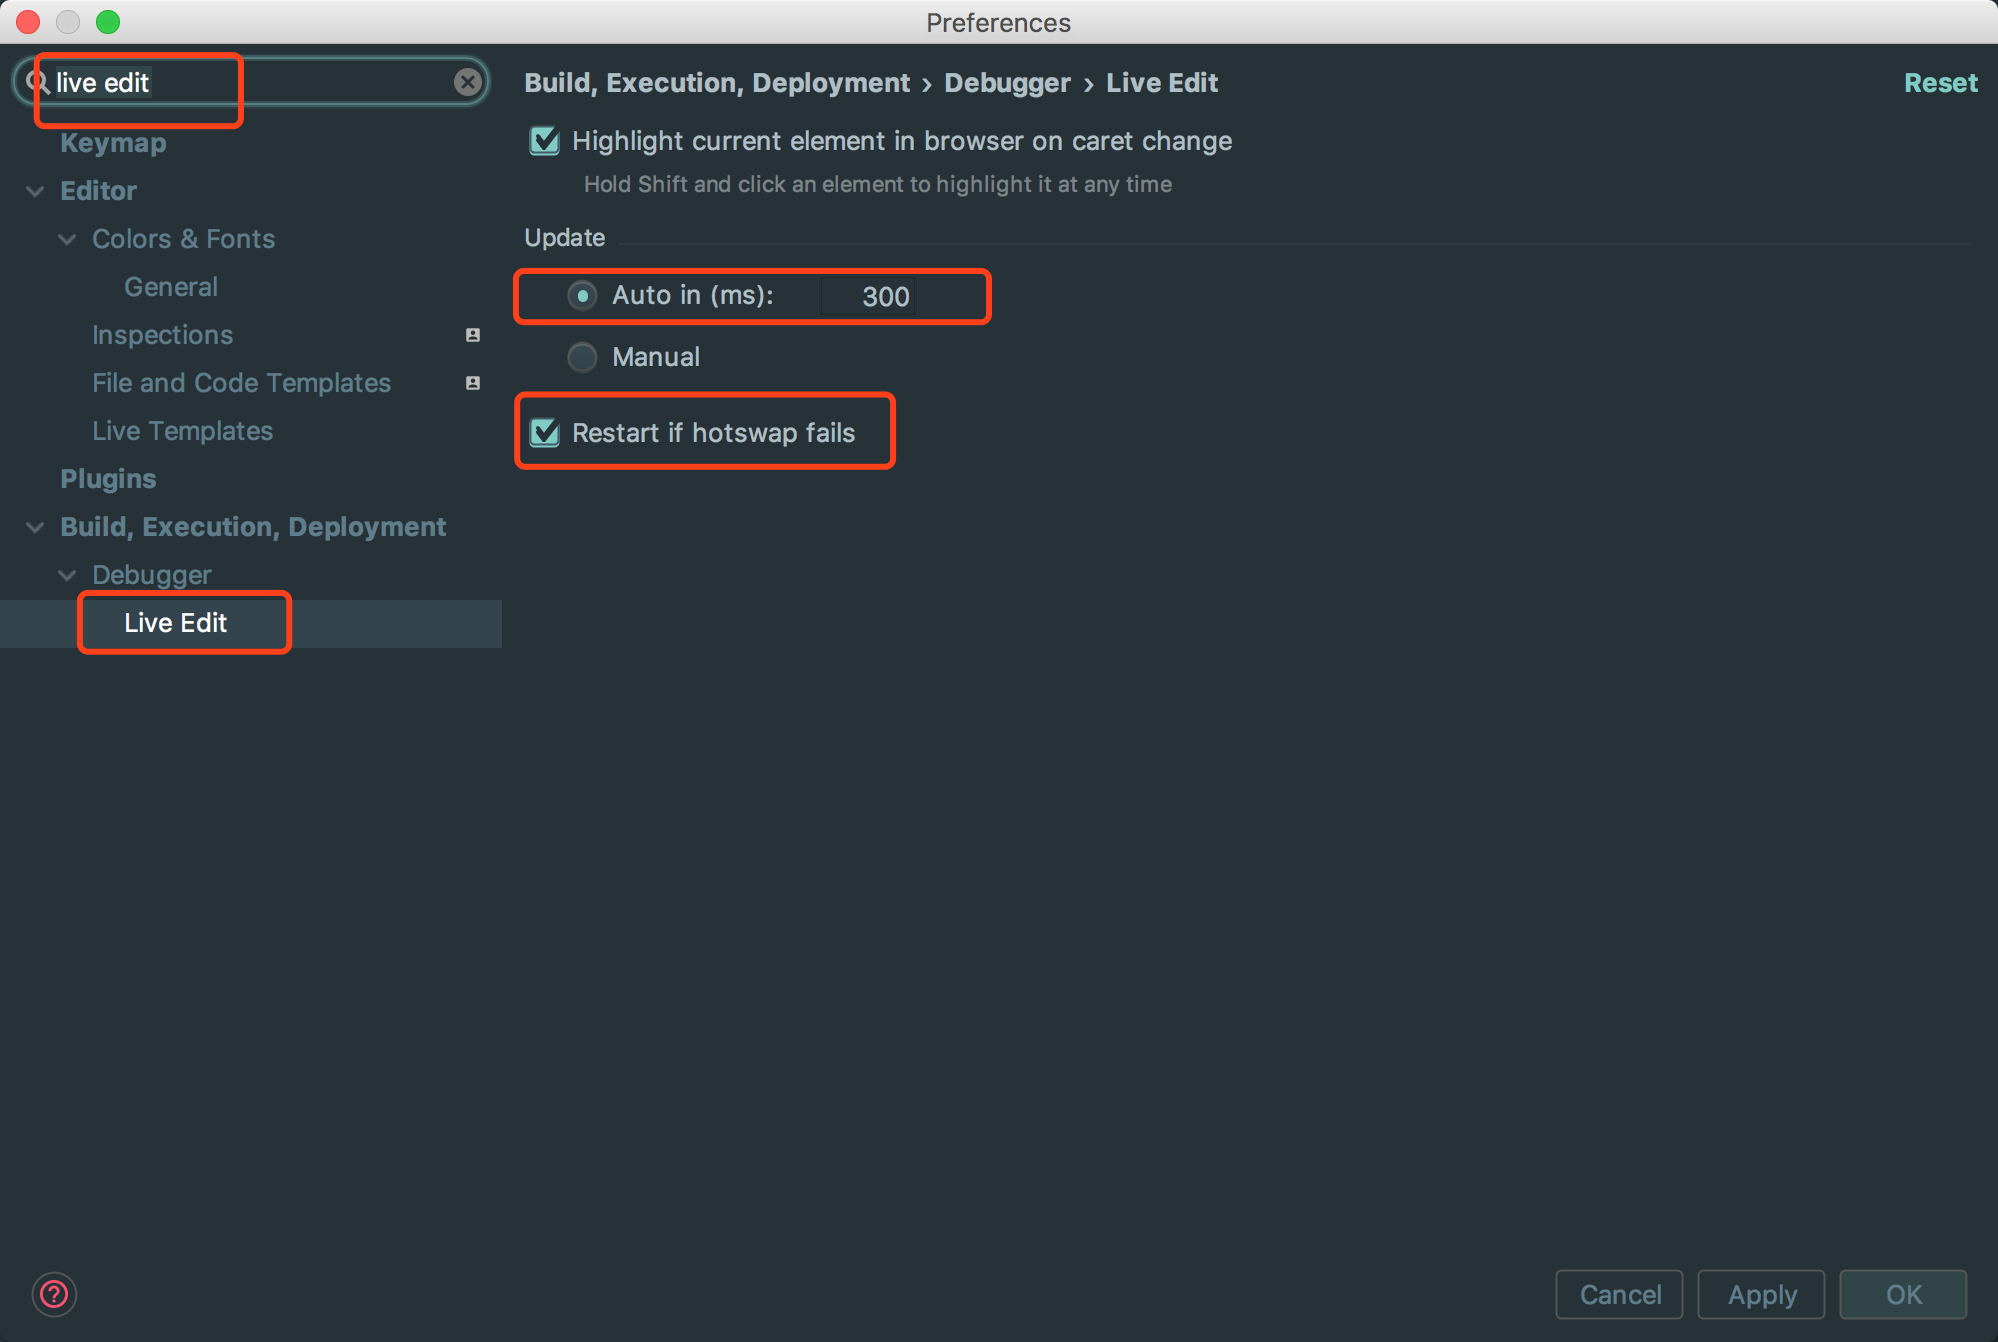Click the Inspections profile icon
1998x1342 pixels.
(473, 335)
